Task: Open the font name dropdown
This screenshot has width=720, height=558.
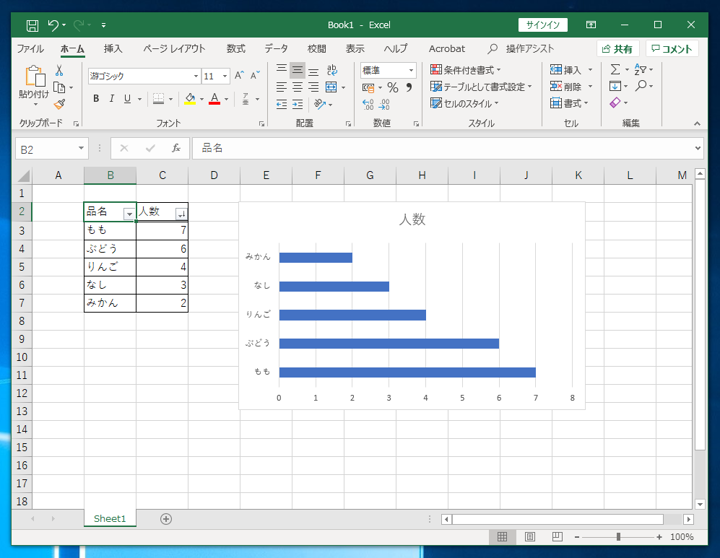Action: pyautogui.click(x=196, y=76)
